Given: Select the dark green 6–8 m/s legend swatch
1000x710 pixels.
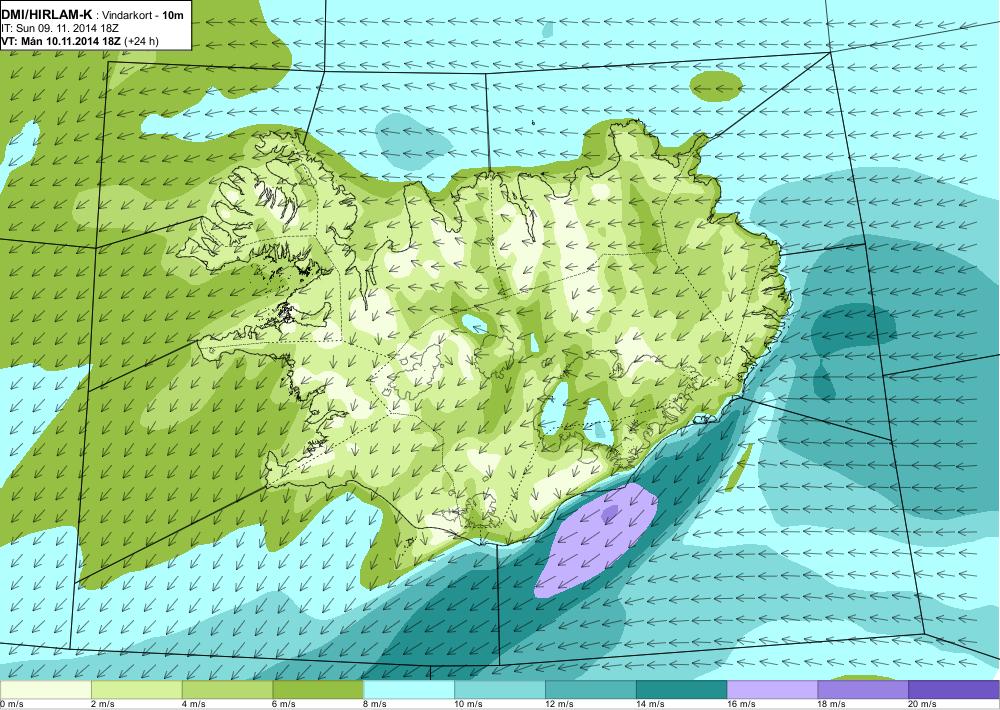Looking at the screenshot, I should tap(318, 690).
